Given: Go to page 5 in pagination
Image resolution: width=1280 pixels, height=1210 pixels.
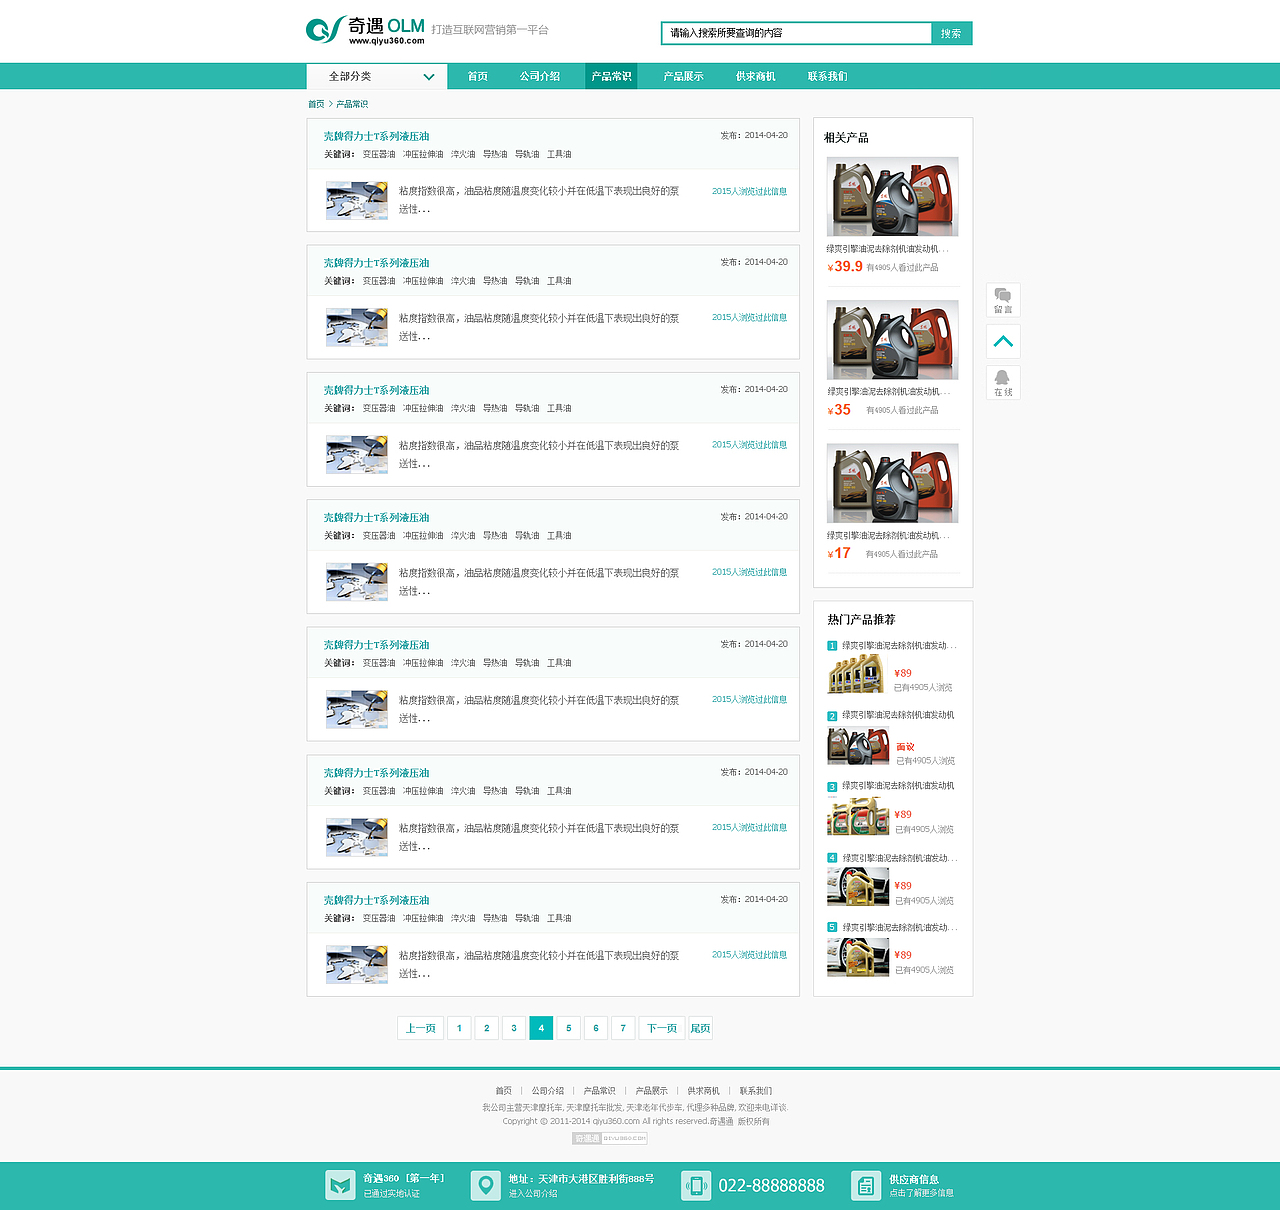Looking at the screenshot, I should pos(569,1028).
